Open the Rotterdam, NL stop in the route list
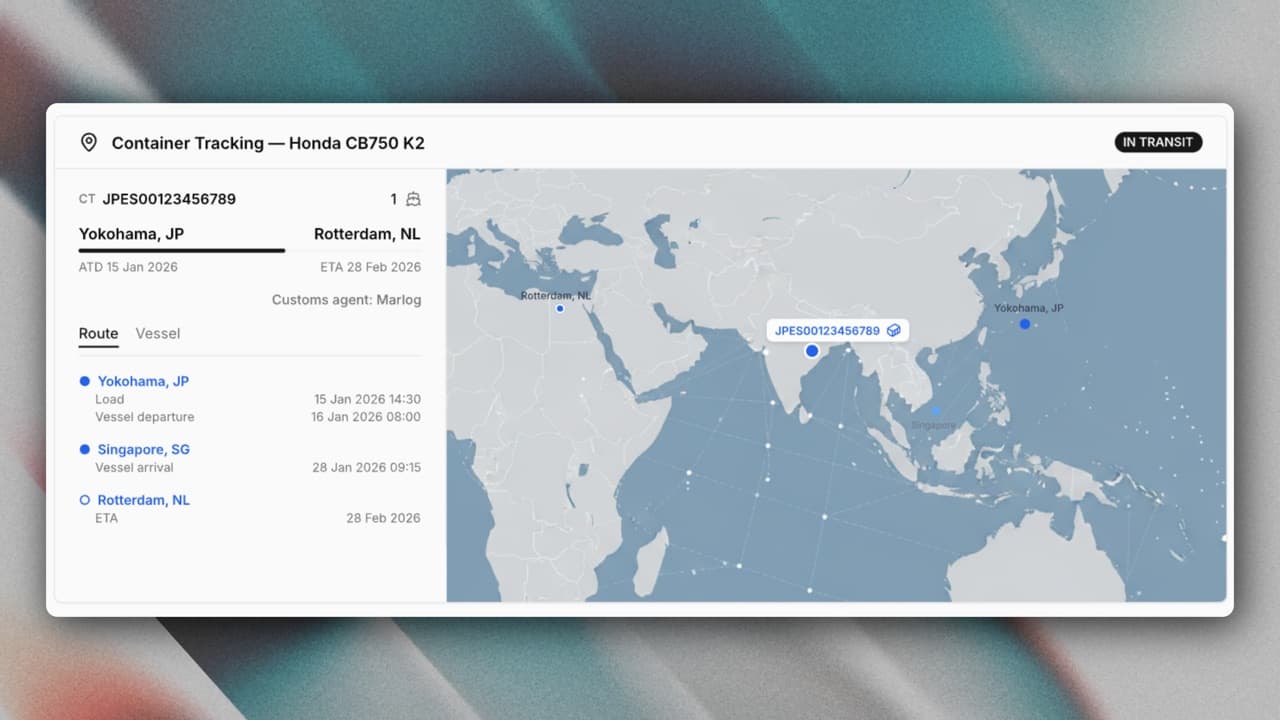This screenshot has height=720, width=1280. point(144,500)
